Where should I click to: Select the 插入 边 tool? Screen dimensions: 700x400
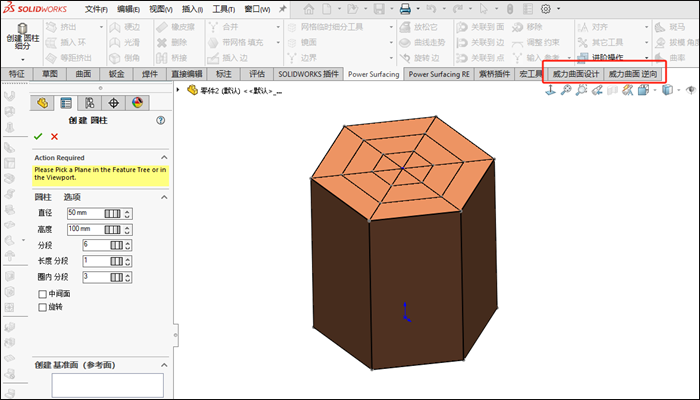click(x=228, y=58)
